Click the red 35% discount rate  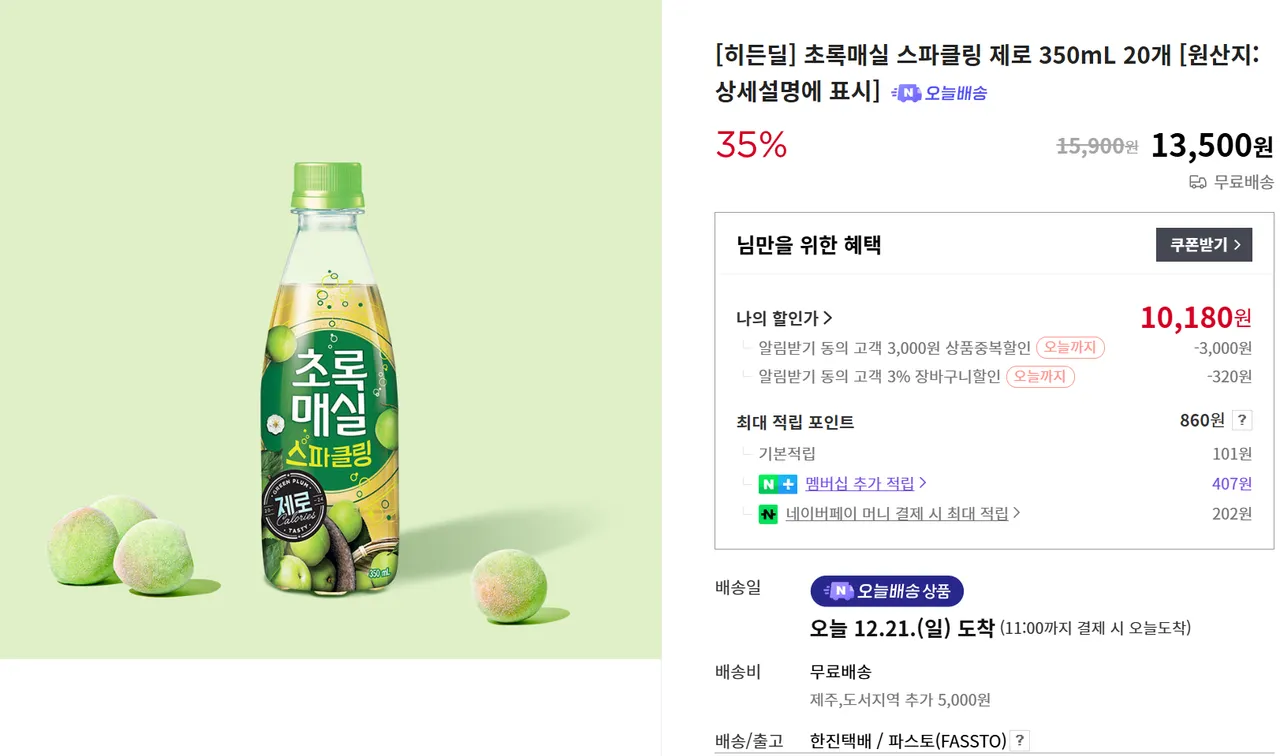tap(751, 146)
